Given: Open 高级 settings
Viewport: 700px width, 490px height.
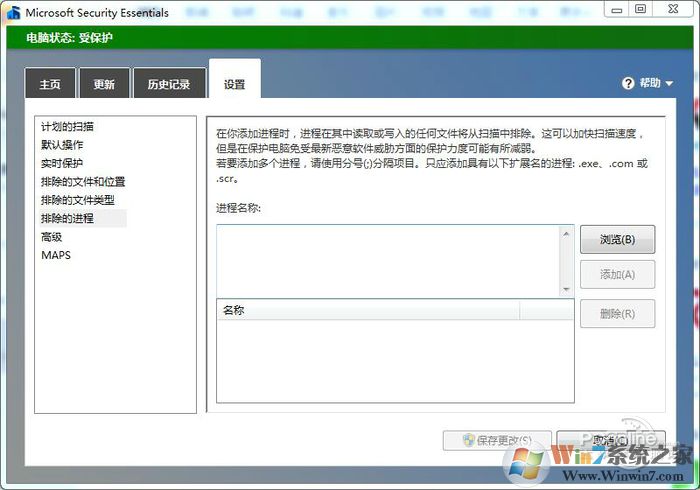Looking at the screenshot, I should [52, 237].
